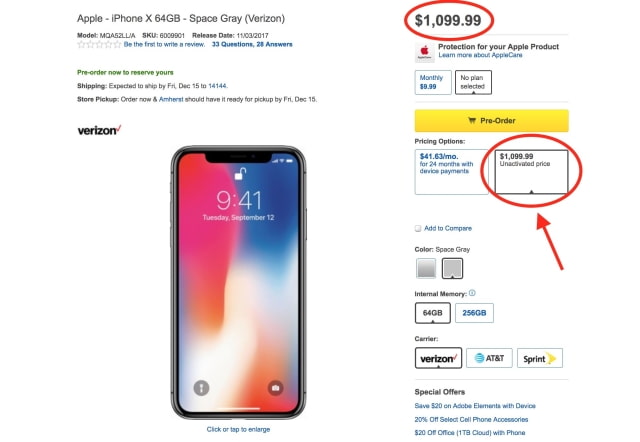
Task: Choose 256GB internal memory
Action: click(474, 313)
